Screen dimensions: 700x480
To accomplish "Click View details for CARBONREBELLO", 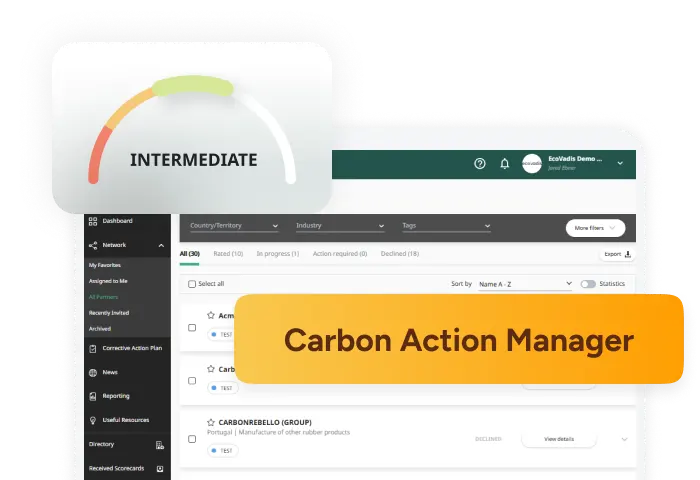I will tap(558, 439).
